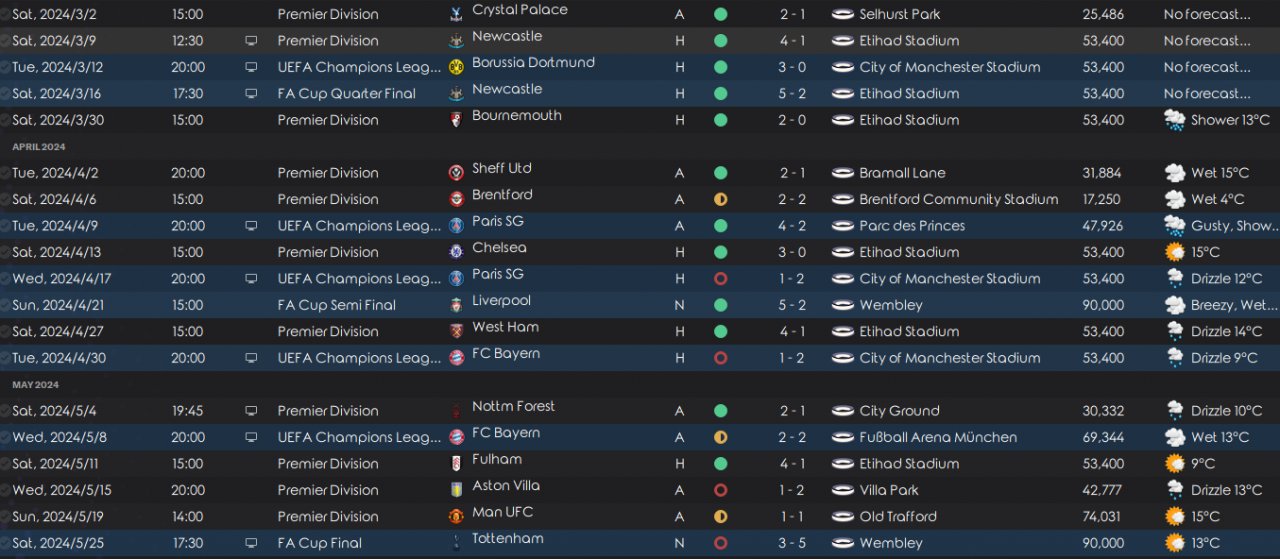Click the red loss indicator for Aston Villa match

pyautogui.click(x=720, y=490)
